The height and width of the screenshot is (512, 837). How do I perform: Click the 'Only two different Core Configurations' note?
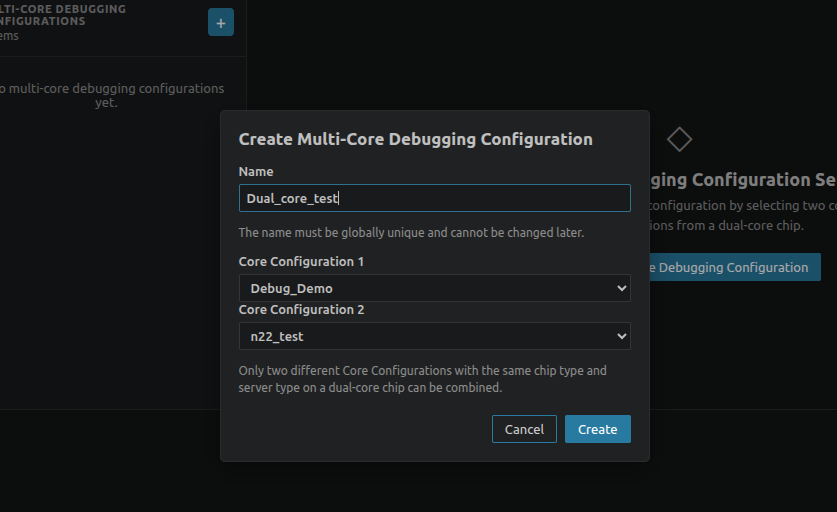coord(422,379)
